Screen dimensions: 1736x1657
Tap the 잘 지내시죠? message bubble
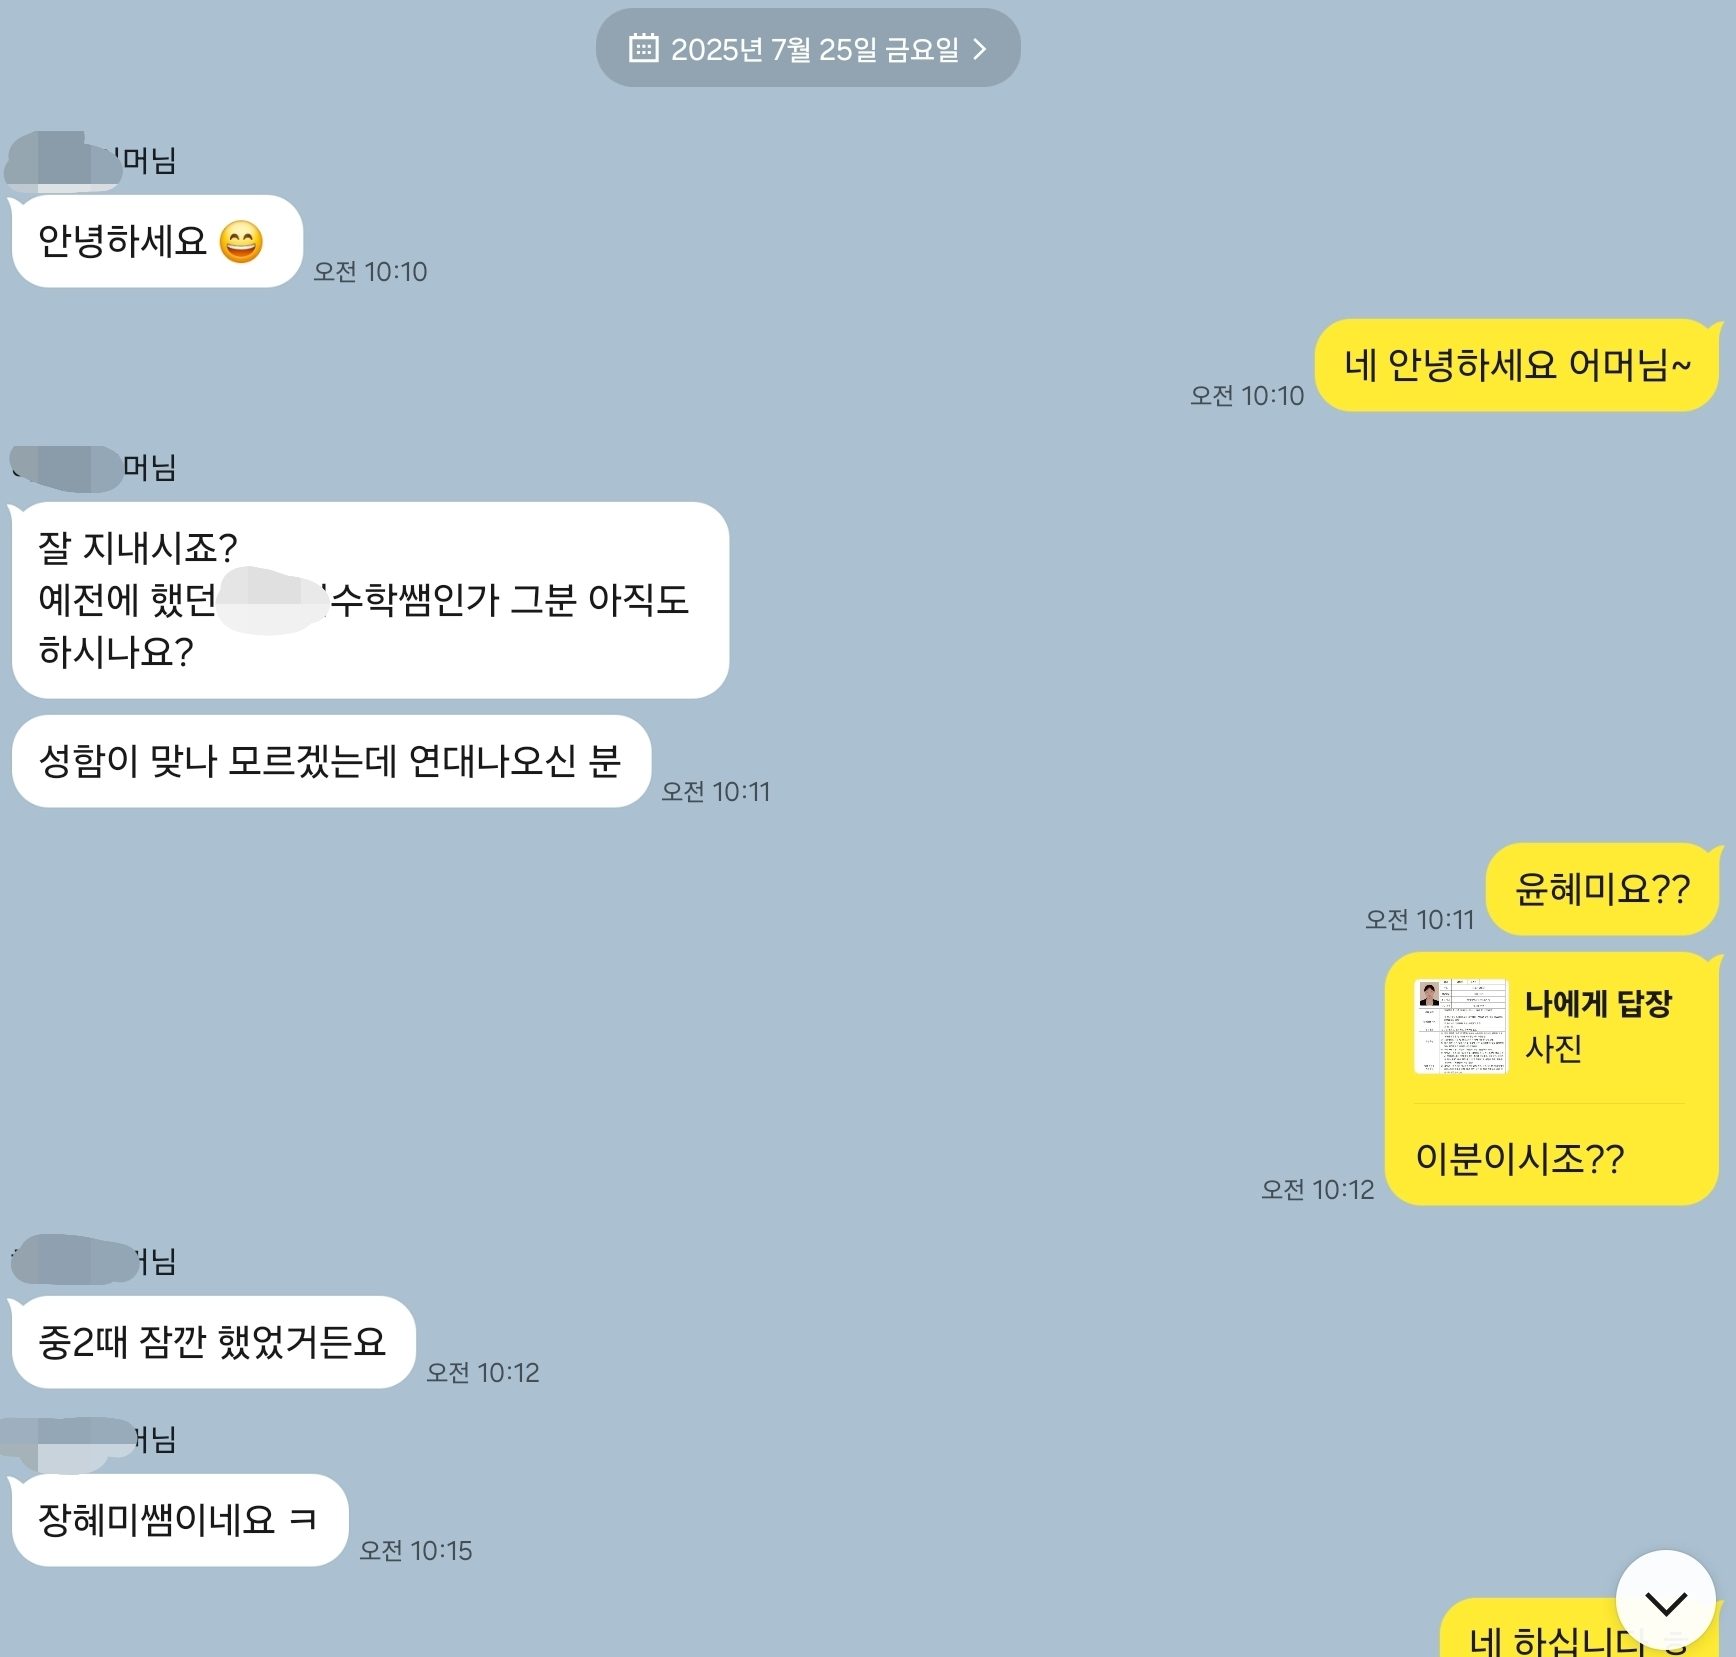370,600
